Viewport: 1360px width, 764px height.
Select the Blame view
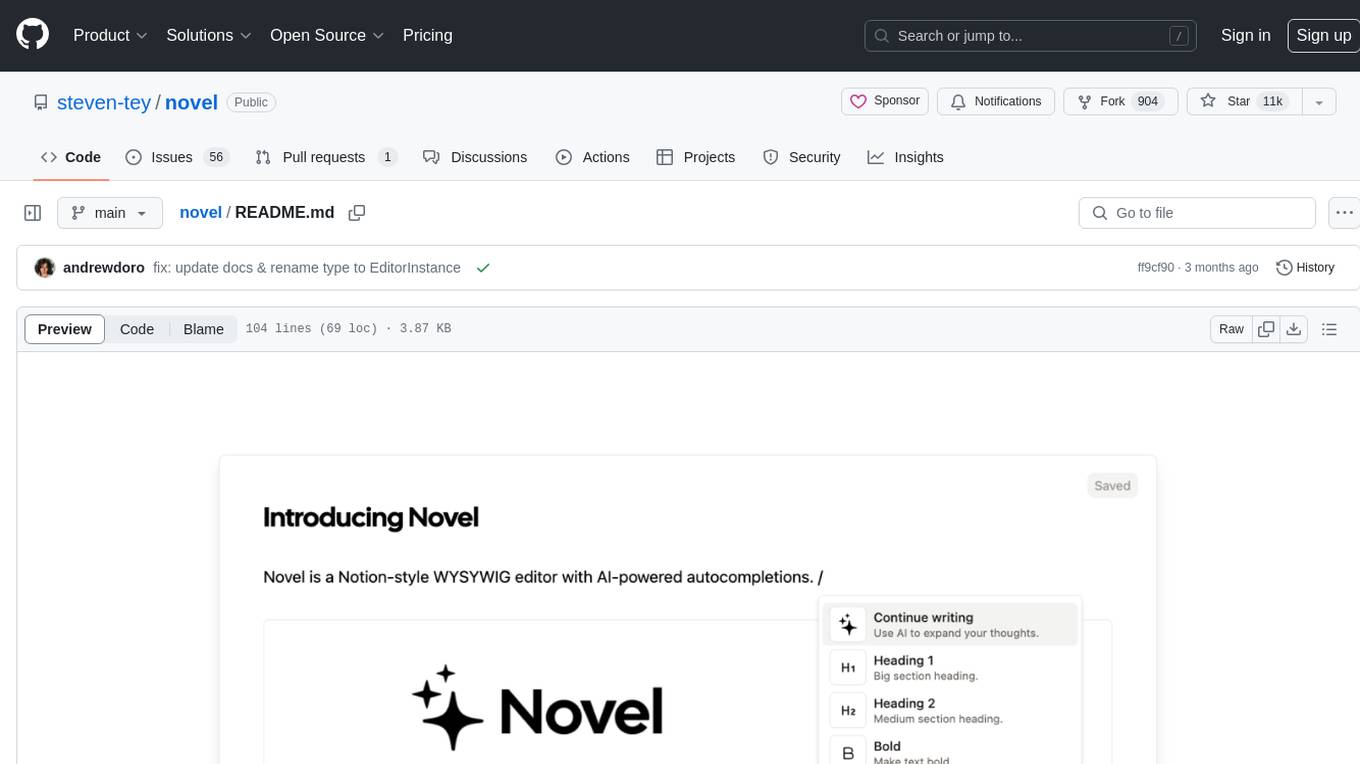coord(203,329)
